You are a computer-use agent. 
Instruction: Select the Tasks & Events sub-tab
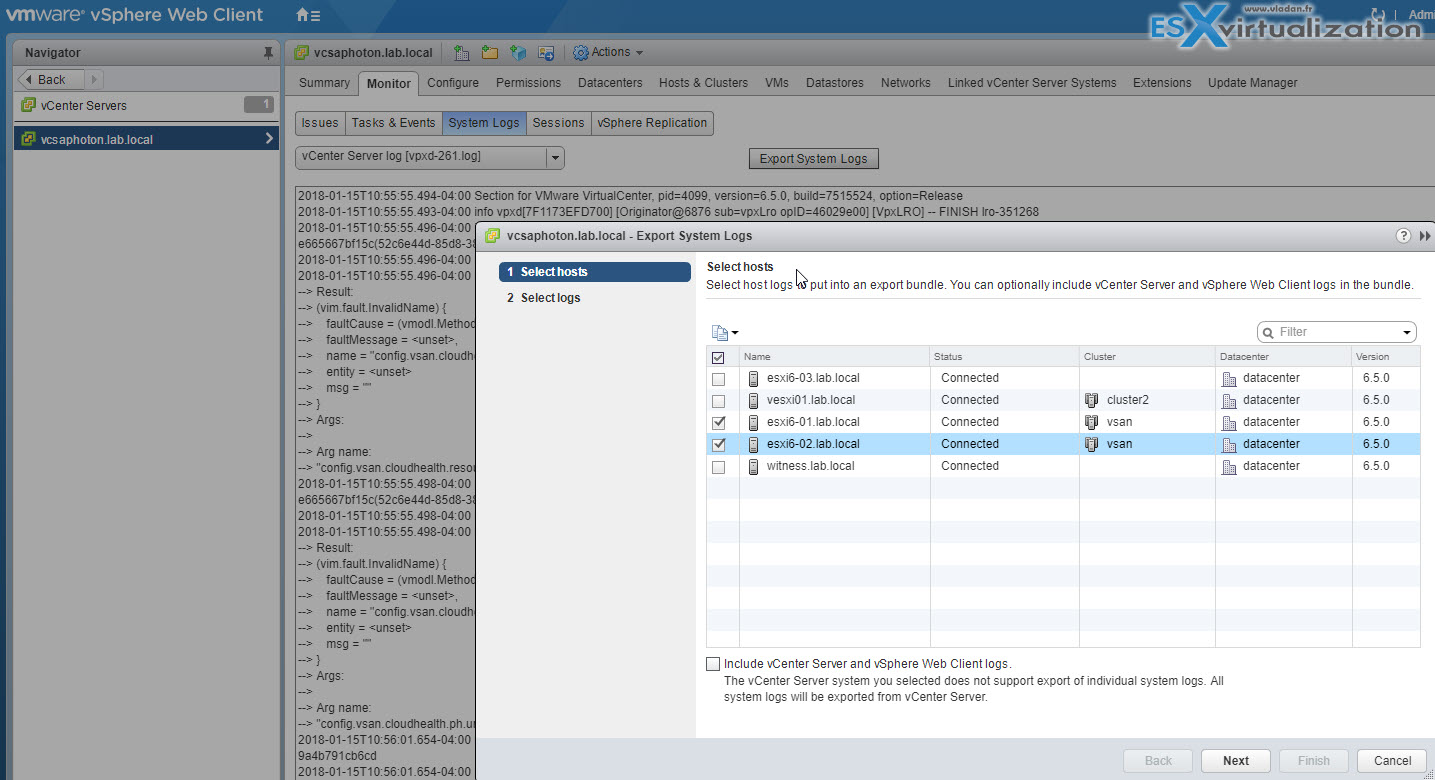click(393, 123)
